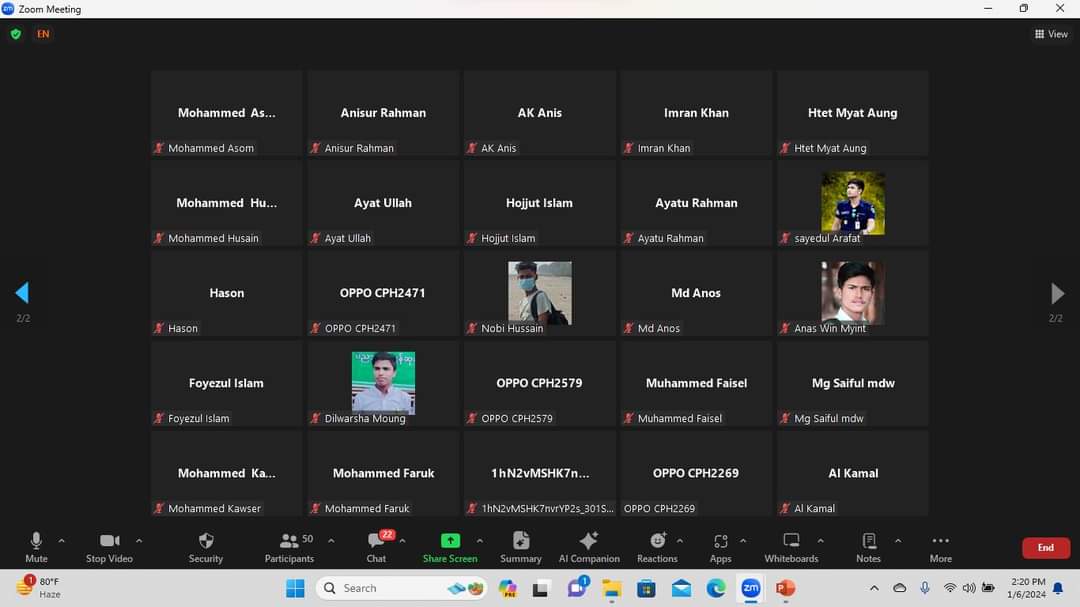Select the Hojjut Islam participant tile
The height and width of the screenshot is (607, 1080).
click(539, 203)
